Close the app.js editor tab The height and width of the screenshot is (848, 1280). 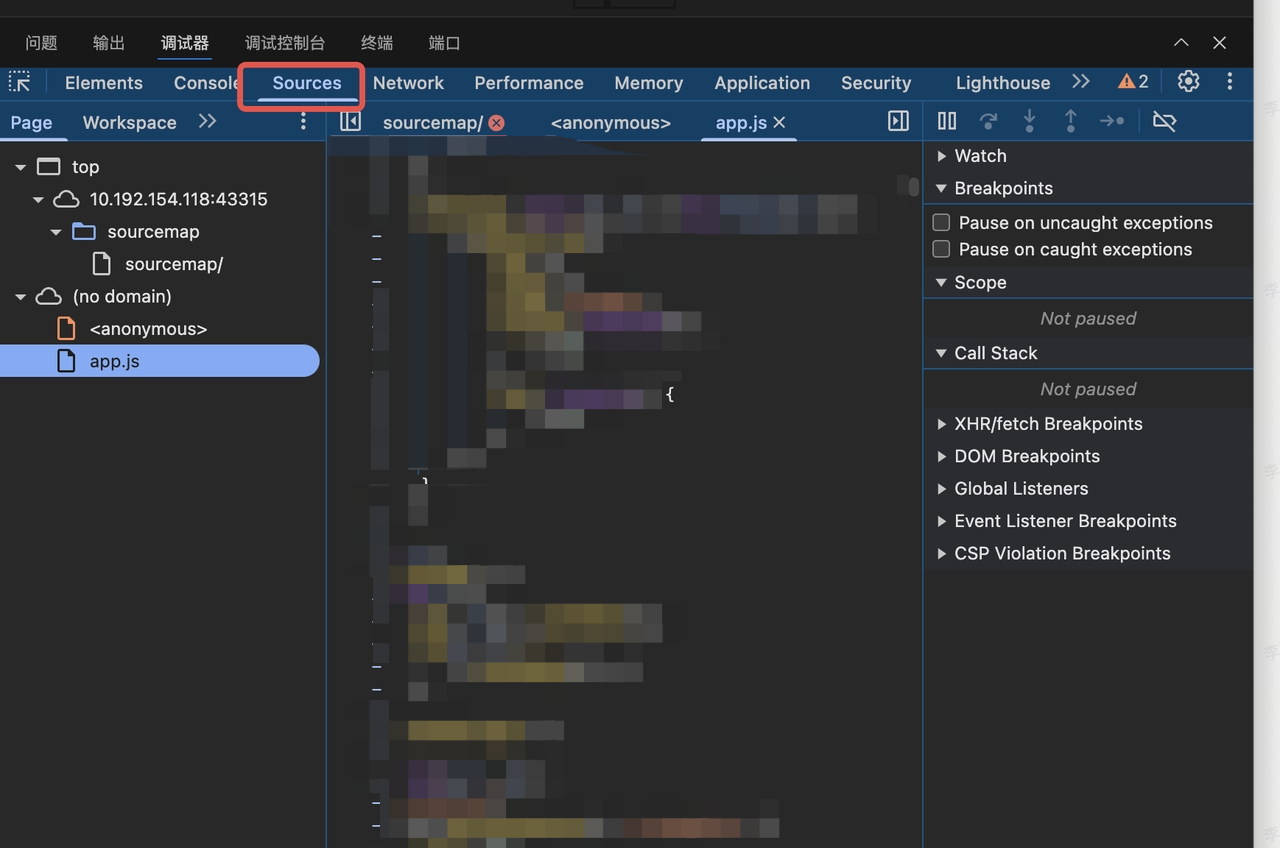780,122
